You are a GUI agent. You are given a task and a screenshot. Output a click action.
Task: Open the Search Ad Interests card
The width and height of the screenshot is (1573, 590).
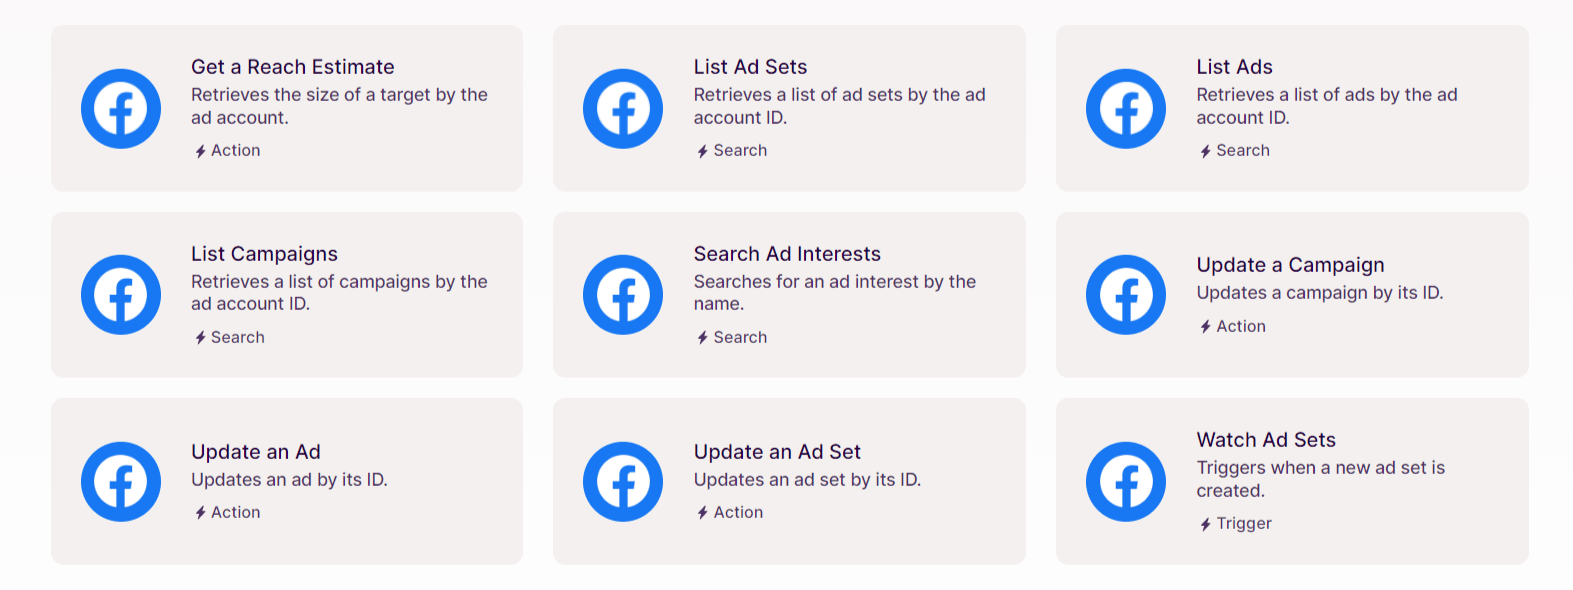tap(789, 294)
